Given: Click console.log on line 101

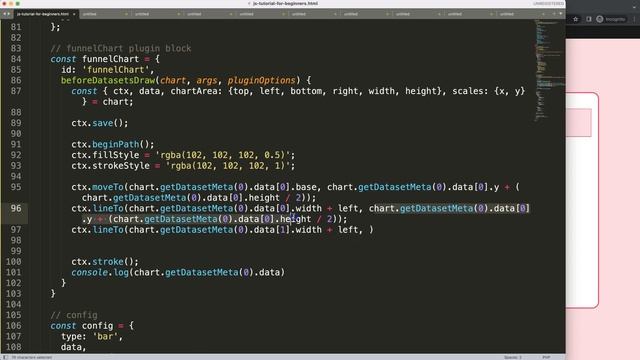Looking at the screenshot, I should pos(100,272).
